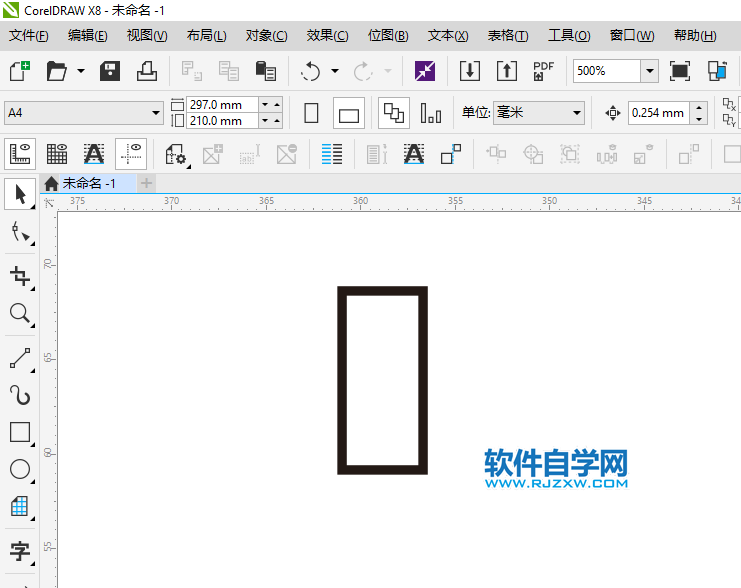741x588 pixels.
Task: Undo the last action
Action: coord(310,71)
